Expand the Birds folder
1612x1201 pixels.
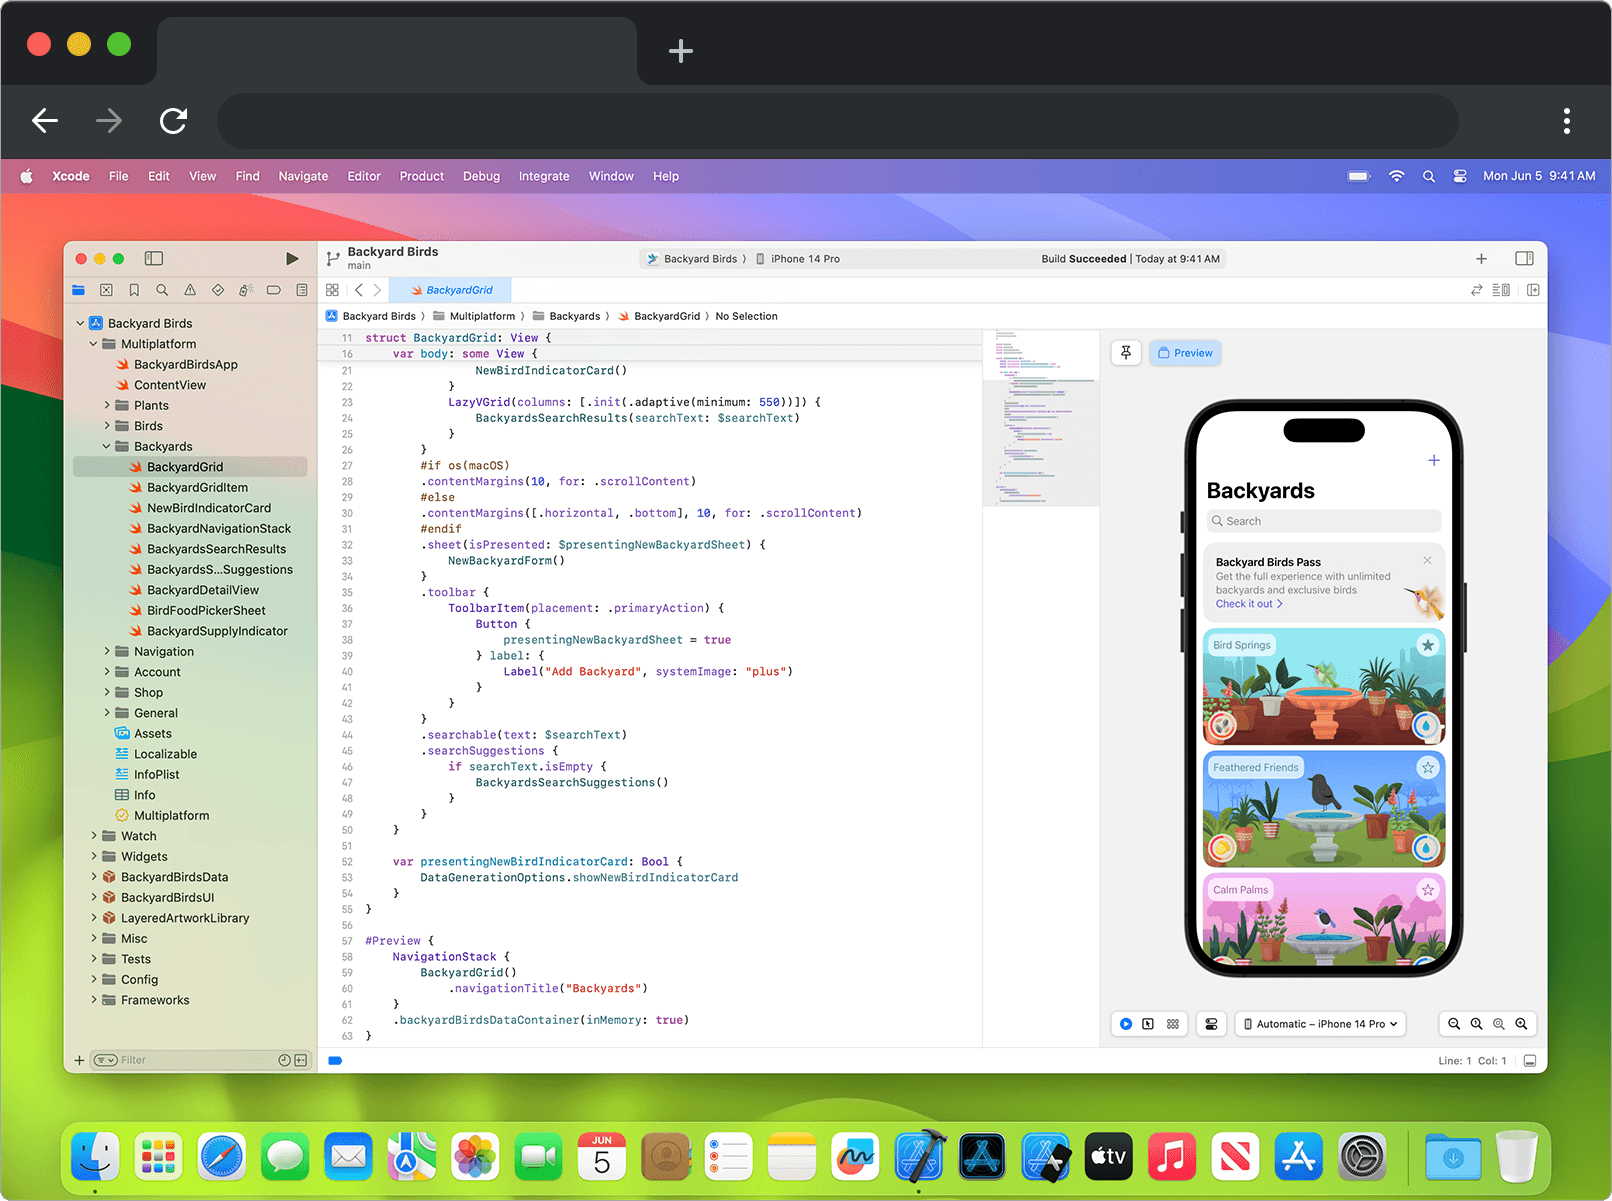[x=107, y=426]
